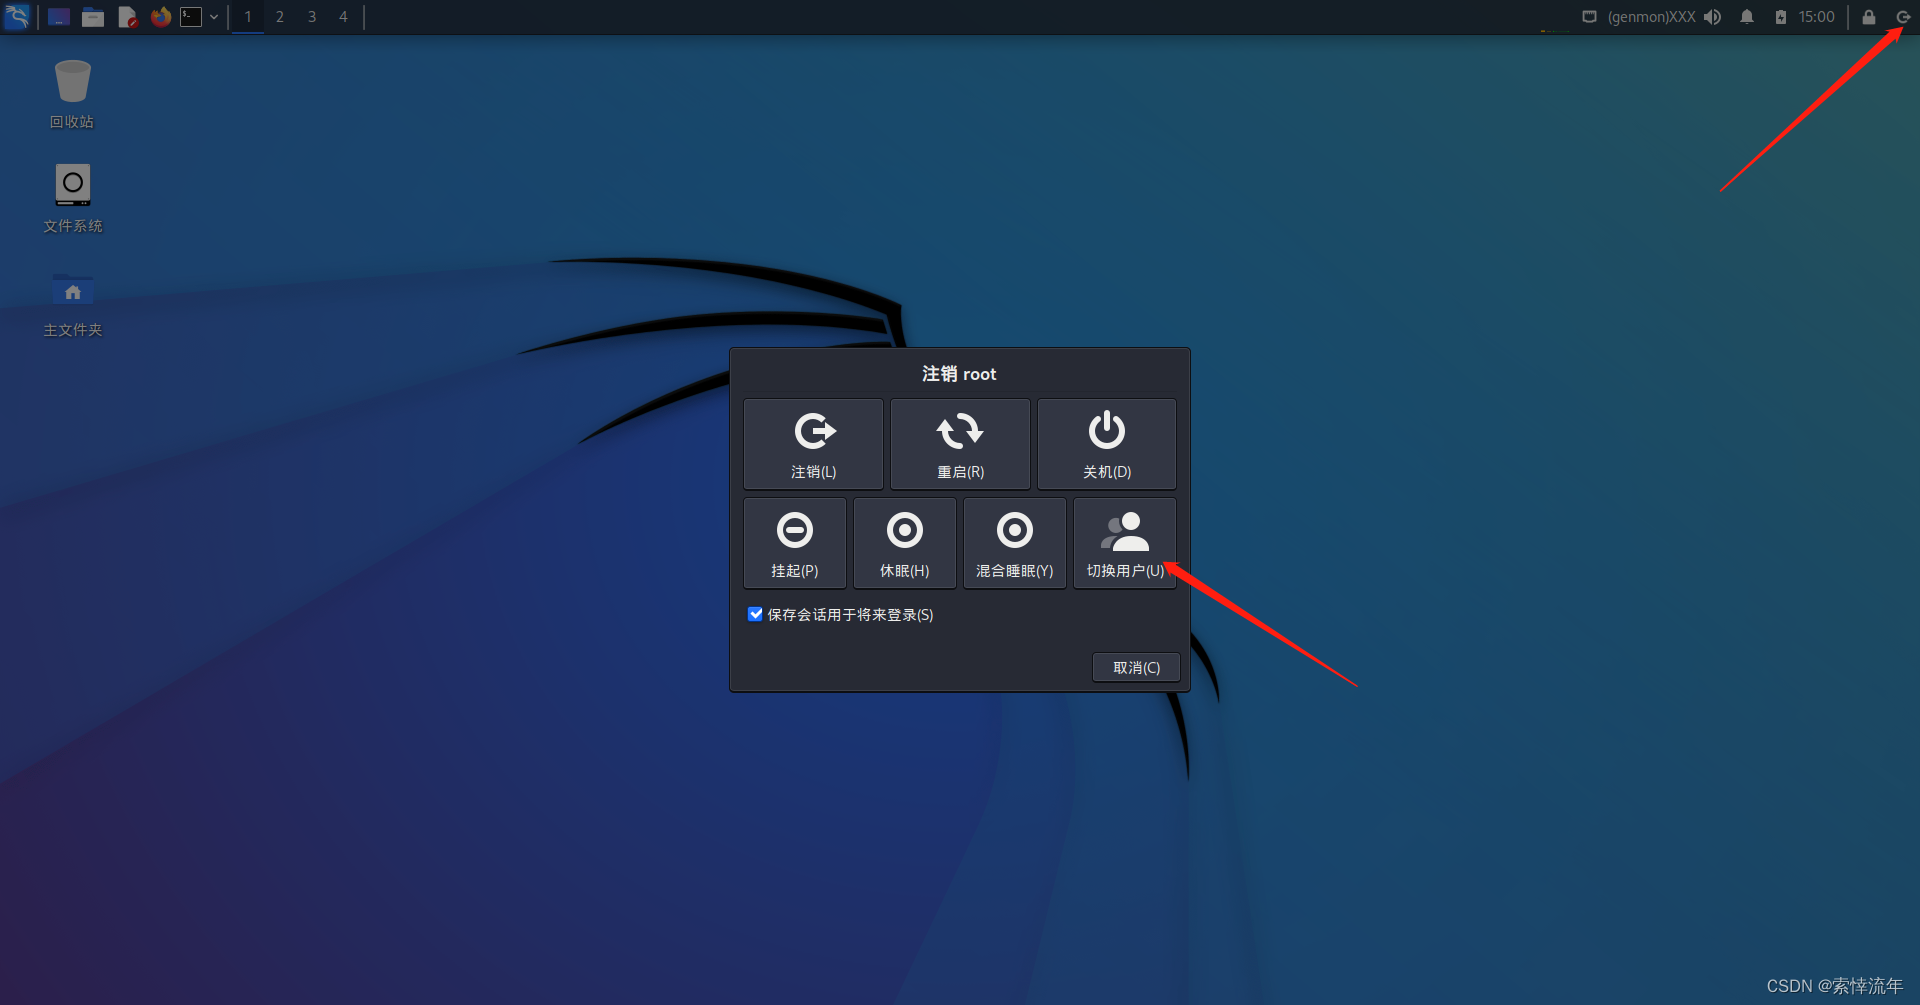The image size is (1920, 1005).
Task: Click the 切换用户(U) switch user button
Action: tap(1125, 543)
